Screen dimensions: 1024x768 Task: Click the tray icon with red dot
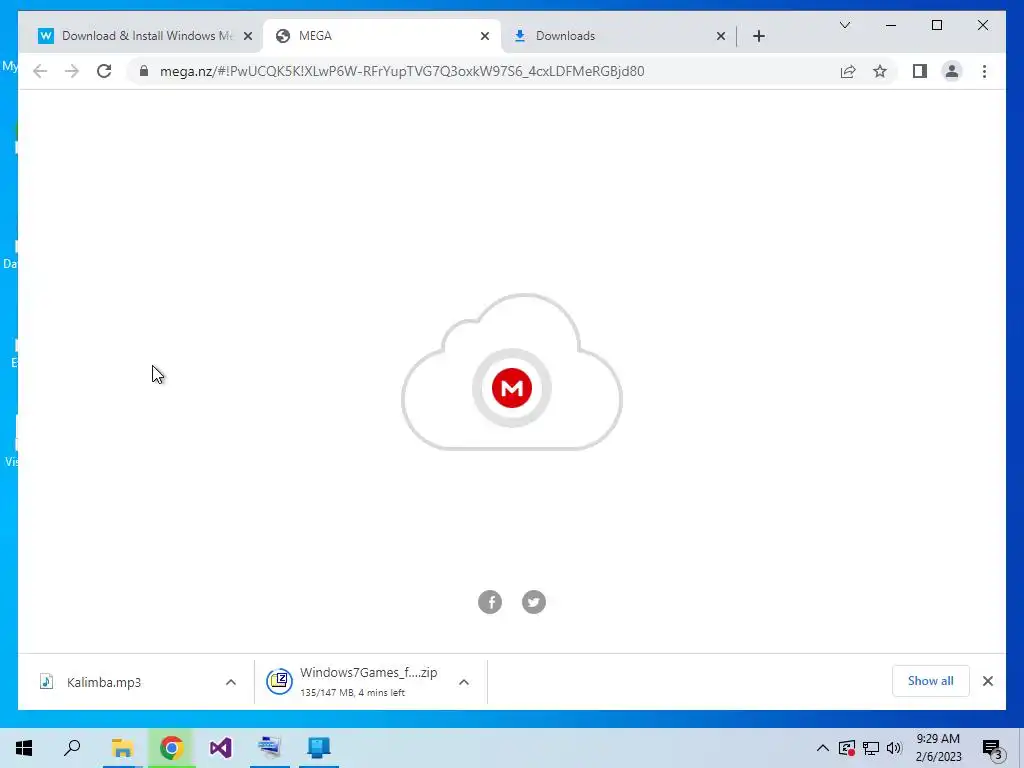[x=846, y=748]
